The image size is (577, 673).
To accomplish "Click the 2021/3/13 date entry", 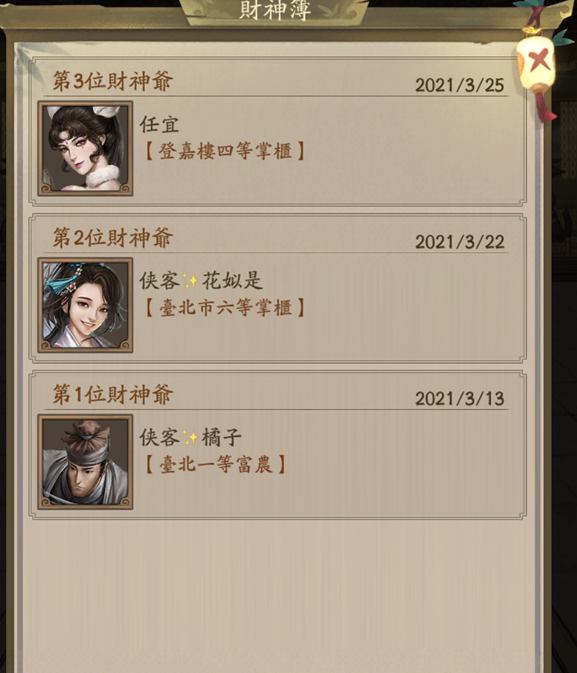I will (x=459, y=398).
